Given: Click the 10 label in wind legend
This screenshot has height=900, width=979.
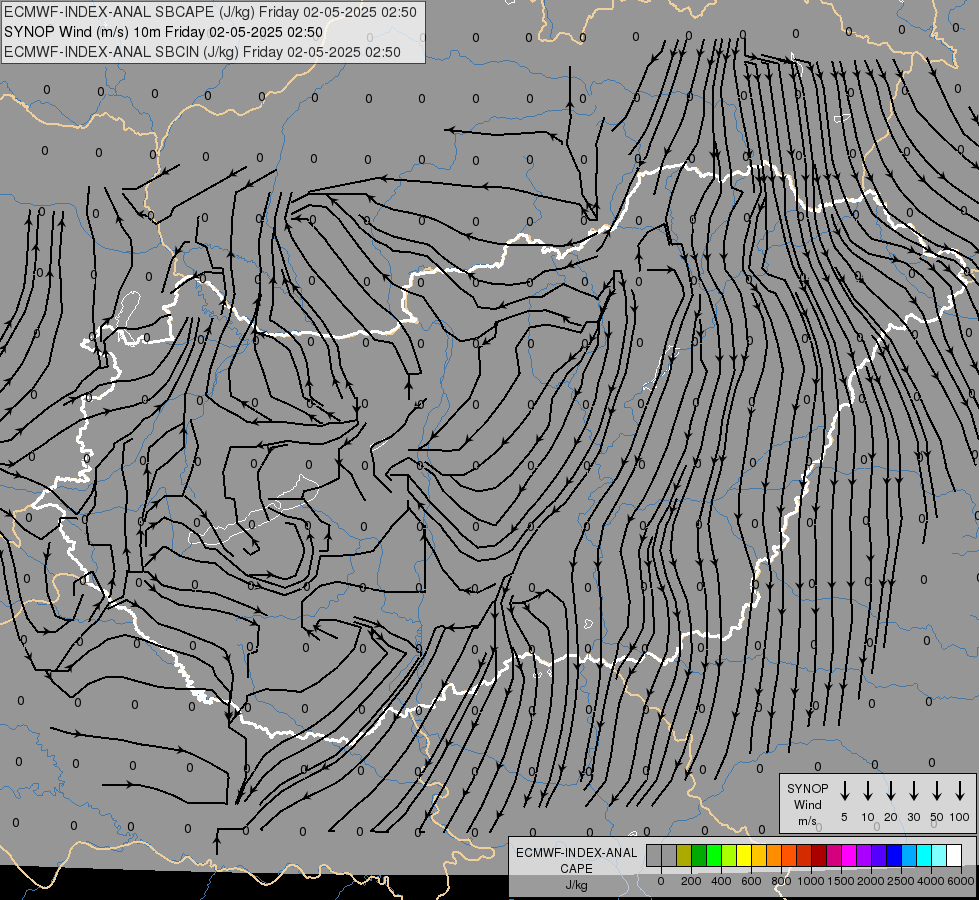Looking at the screenshot, I should (x=867, y=817).
